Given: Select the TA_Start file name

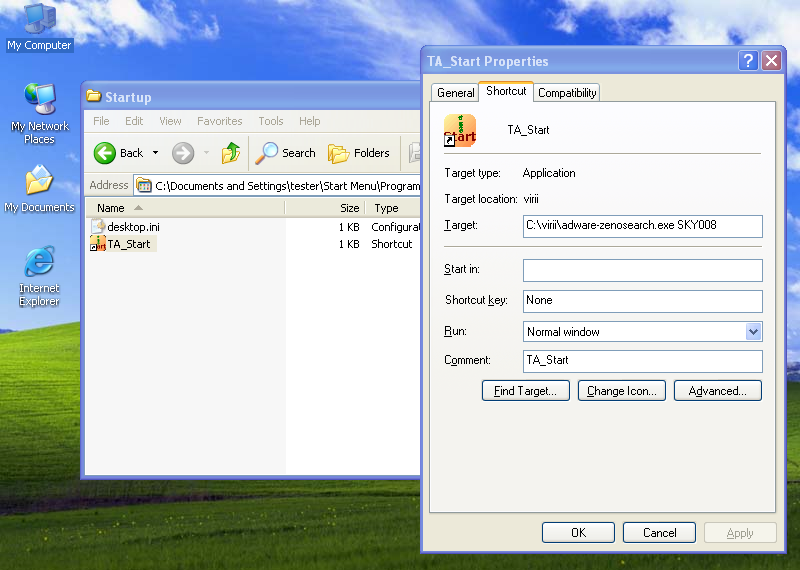Looking at the screenshot, I should [x=129, y=244].
